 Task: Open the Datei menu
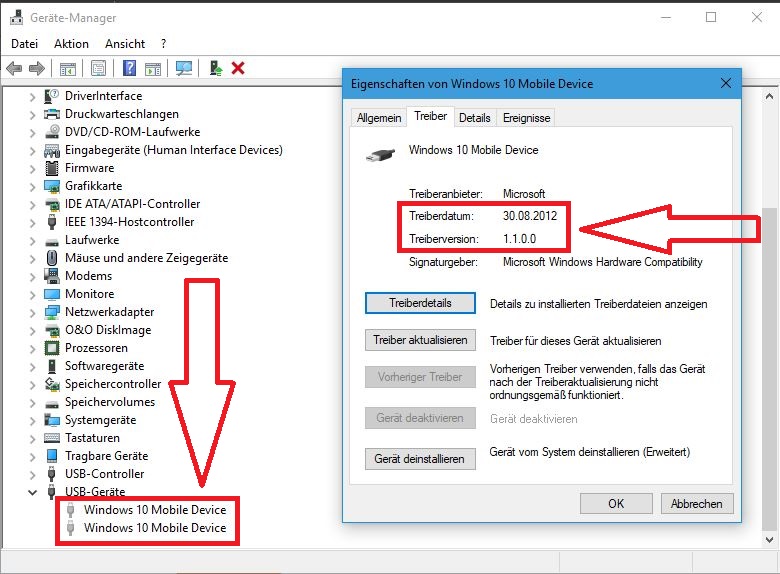[x=24, y=44]
